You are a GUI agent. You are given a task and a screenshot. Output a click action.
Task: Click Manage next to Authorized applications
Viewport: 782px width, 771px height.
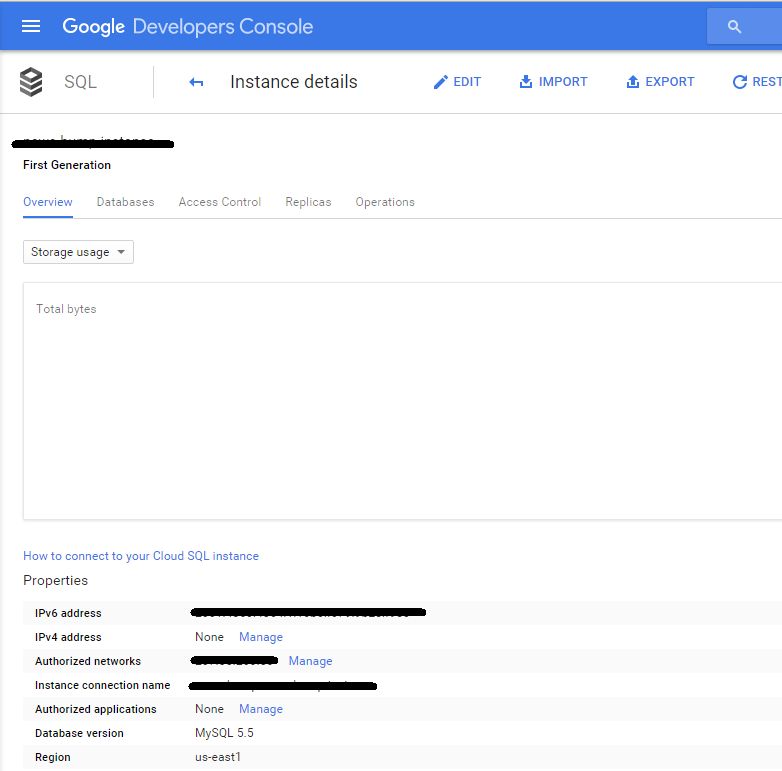point(261,709)
